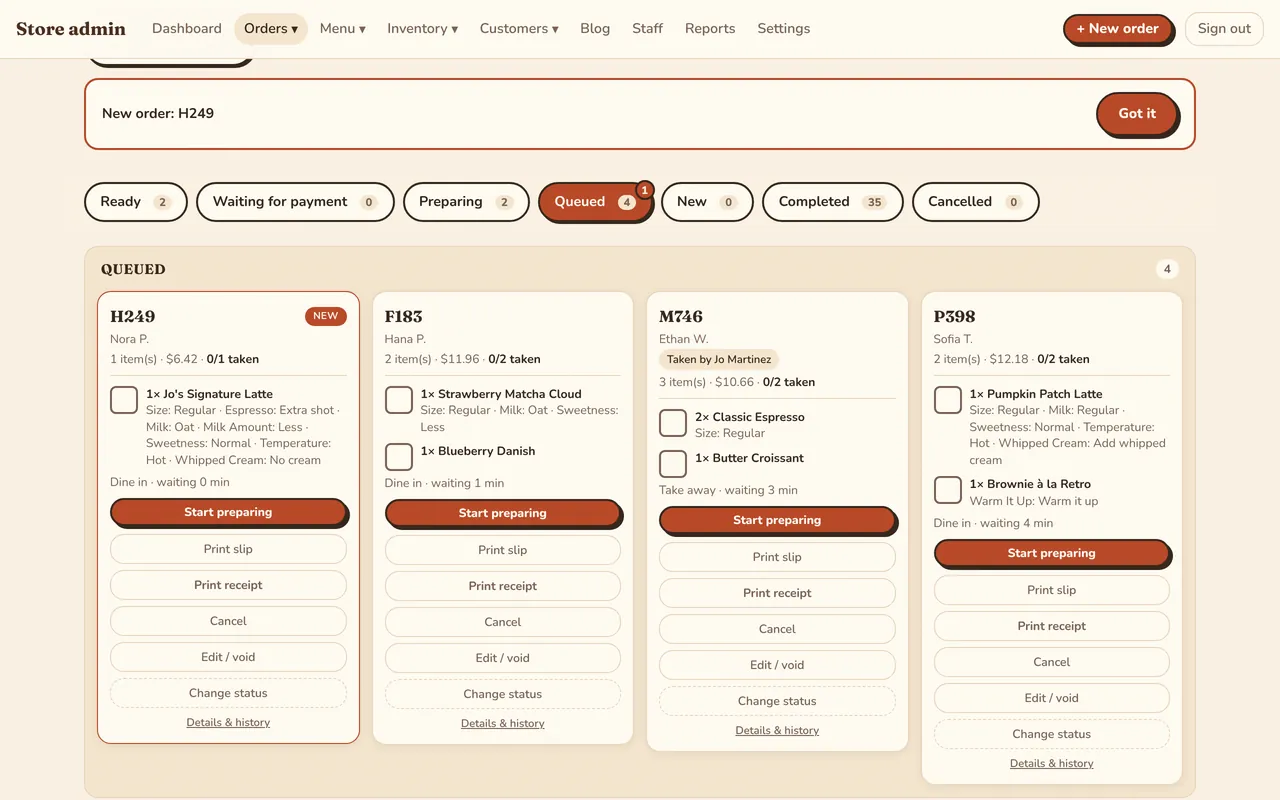The image size is (1280, 800).
Task: Click Change status on order H249
Action: point(228,693)
